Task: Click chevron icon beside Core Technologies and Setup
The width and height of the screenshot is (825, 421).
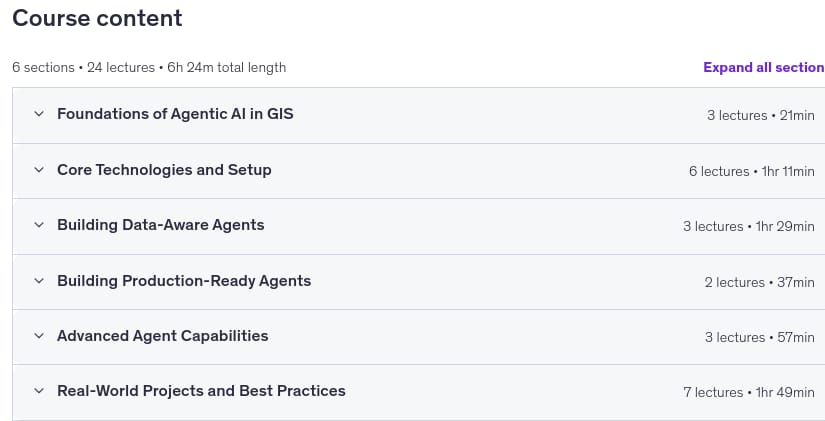Action: pos(39,169)
